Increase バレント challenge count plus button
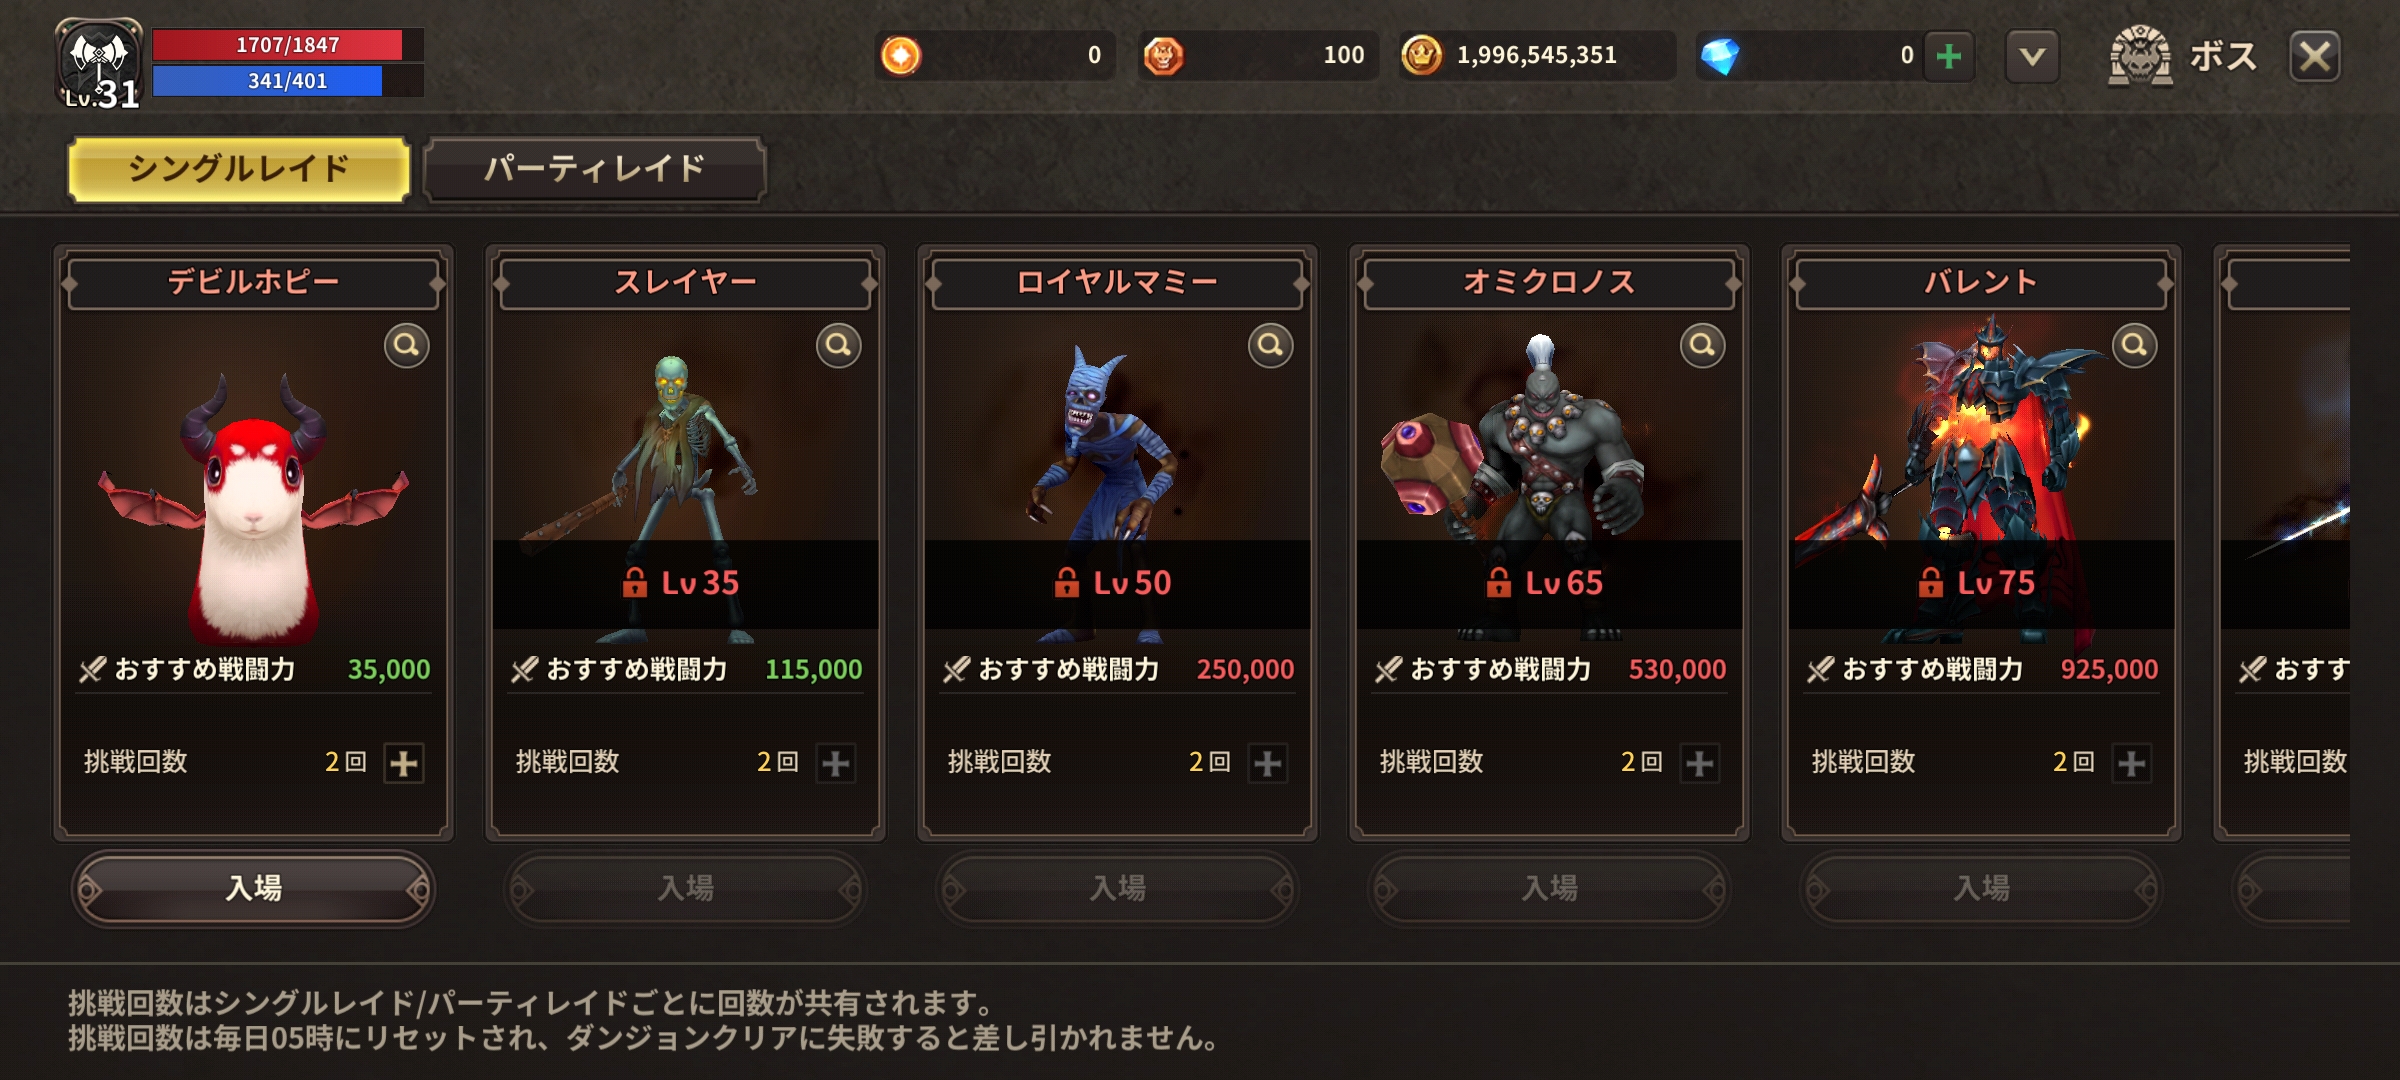The image size is (2400, 1080). pos(2132,763)
